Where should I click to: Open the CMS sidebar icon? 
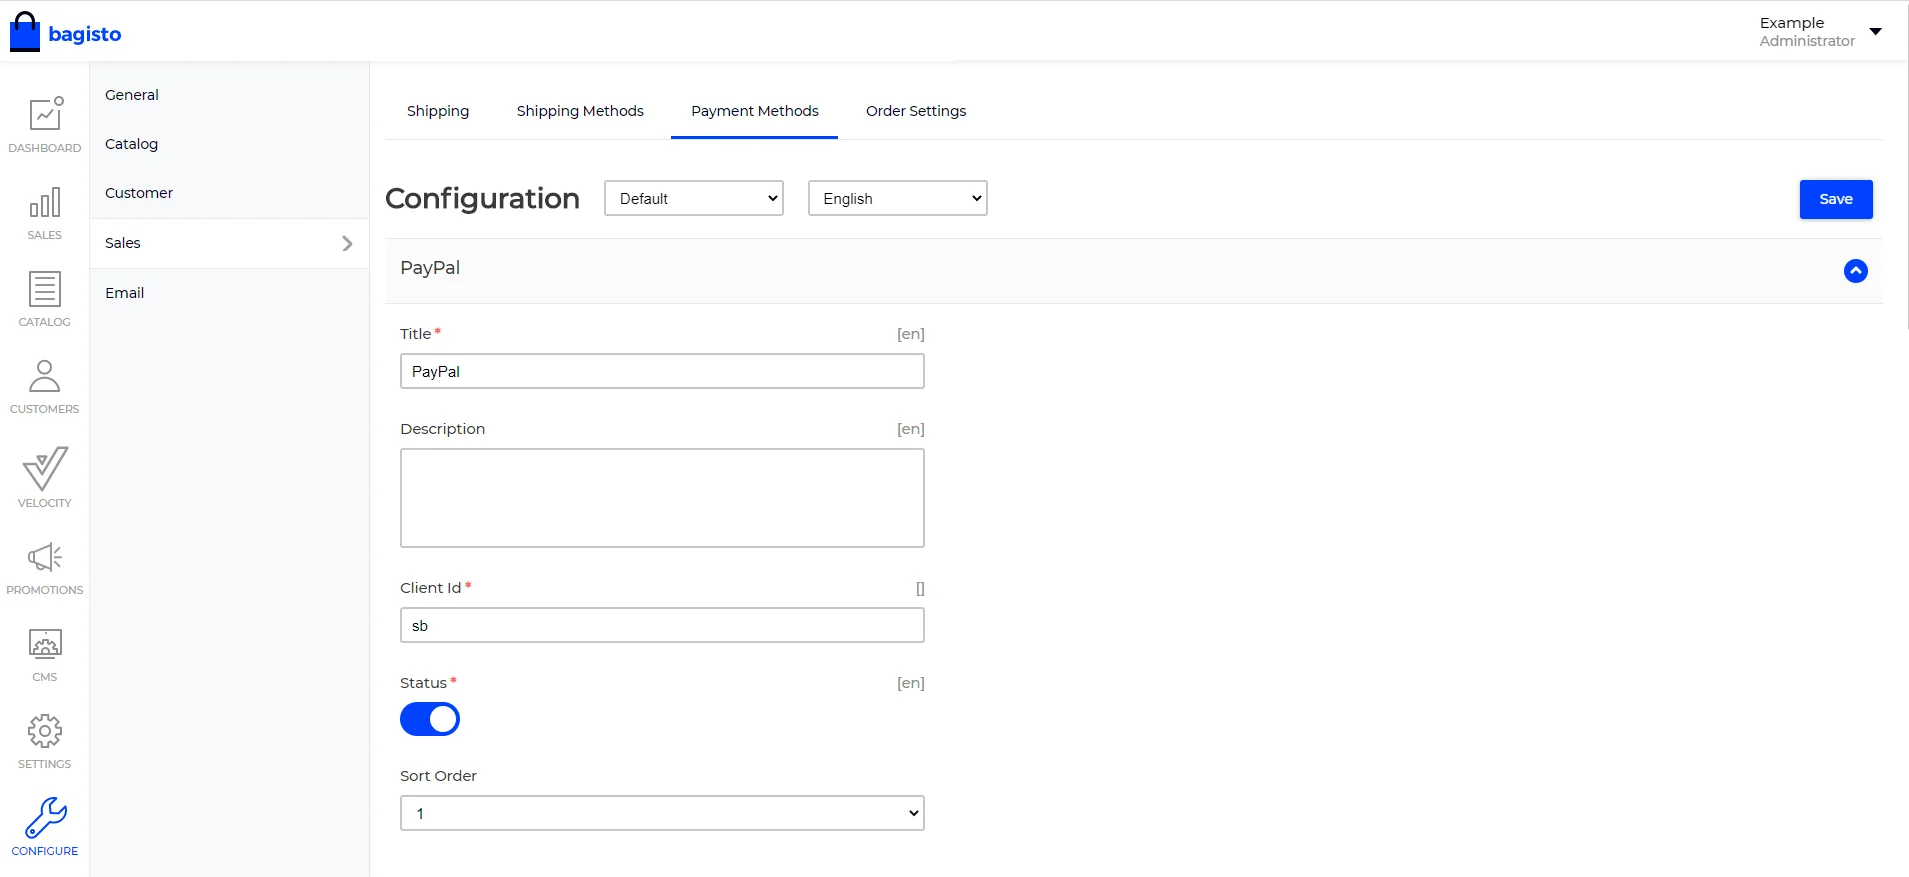[45, 645]
